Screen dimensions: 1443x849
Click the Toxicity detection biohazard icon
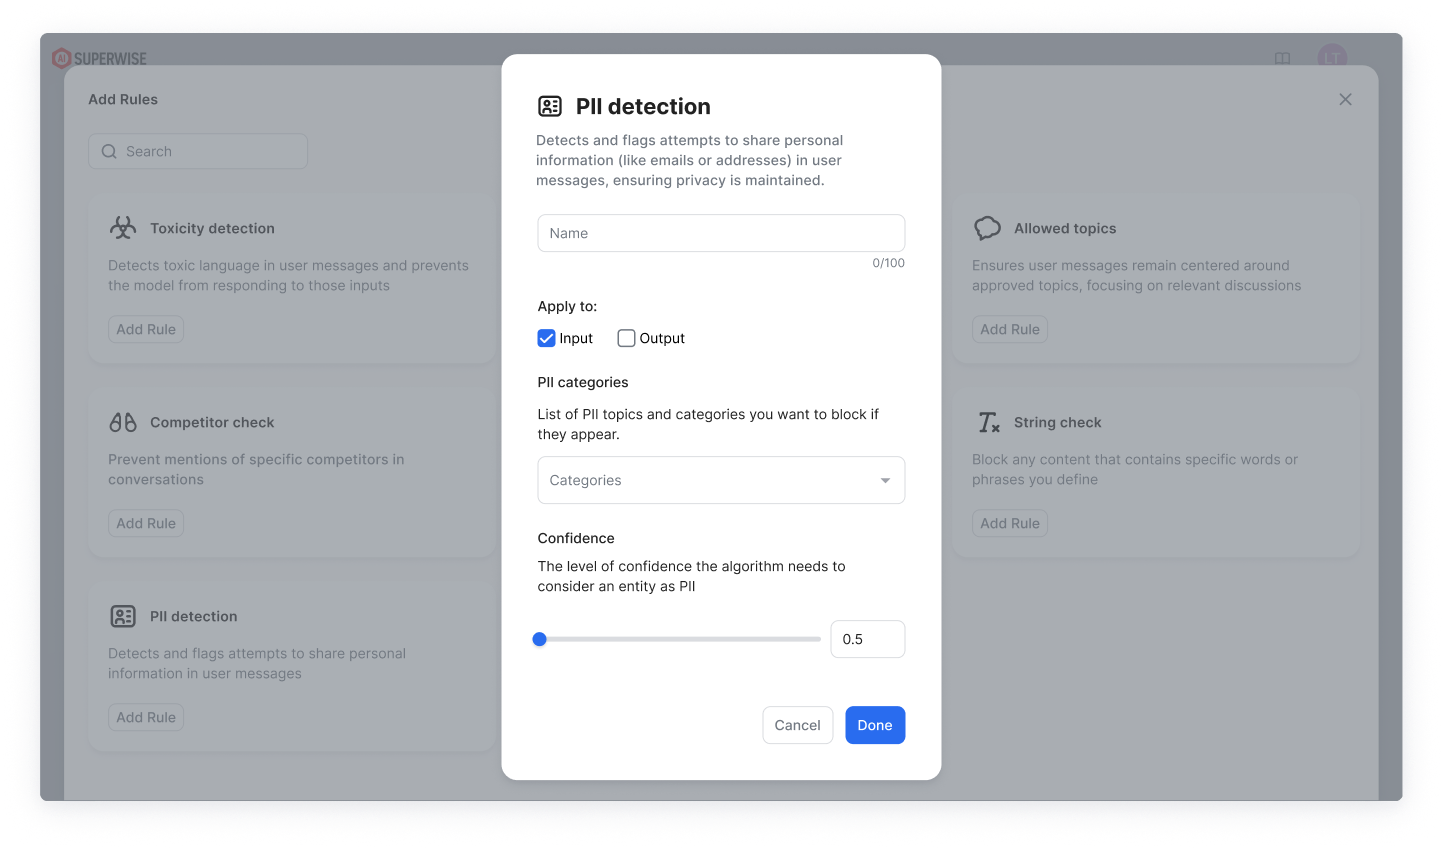tap(123, 228)
